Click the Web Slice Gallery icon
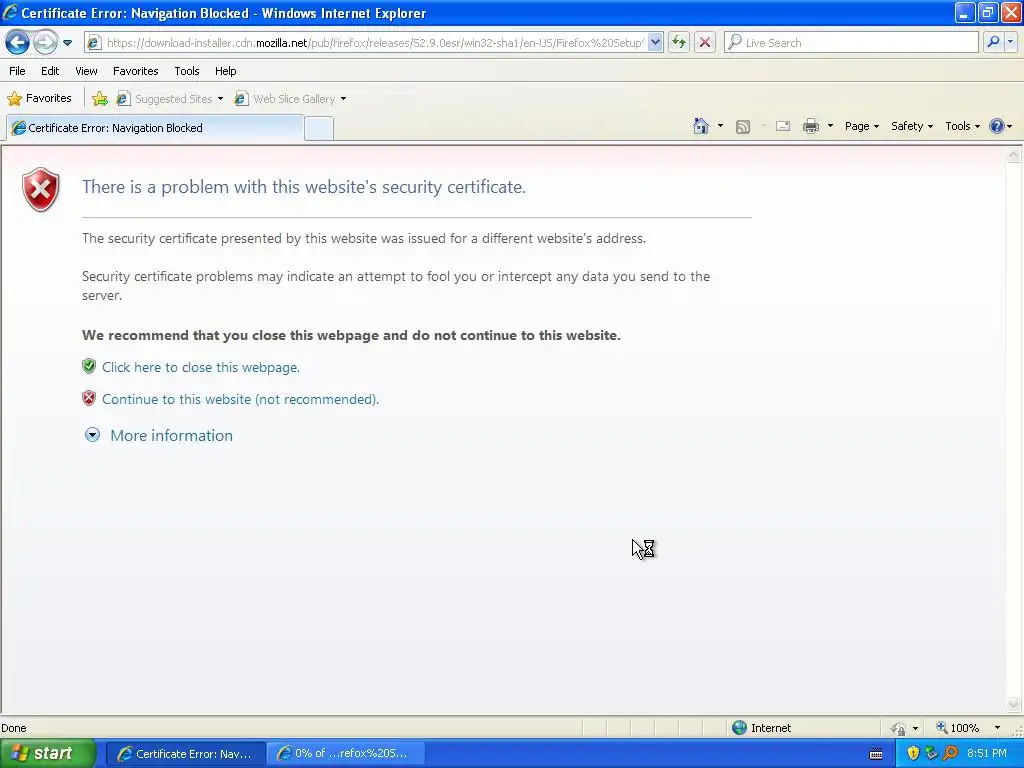Viewport: 1024px width, 768px height. [241, 99]
